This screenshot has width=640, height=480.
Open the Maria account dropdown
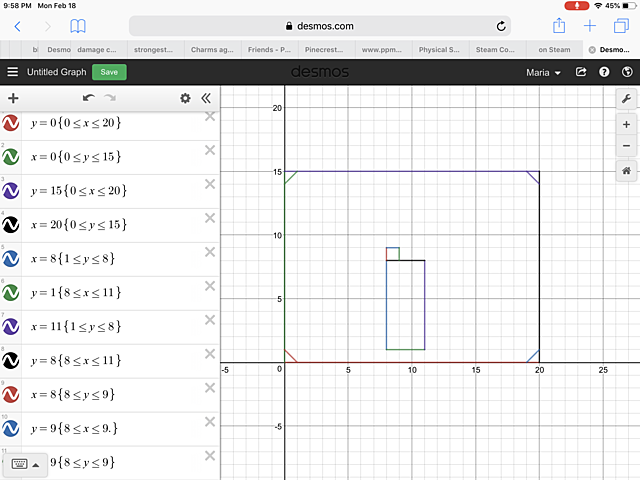543,72
